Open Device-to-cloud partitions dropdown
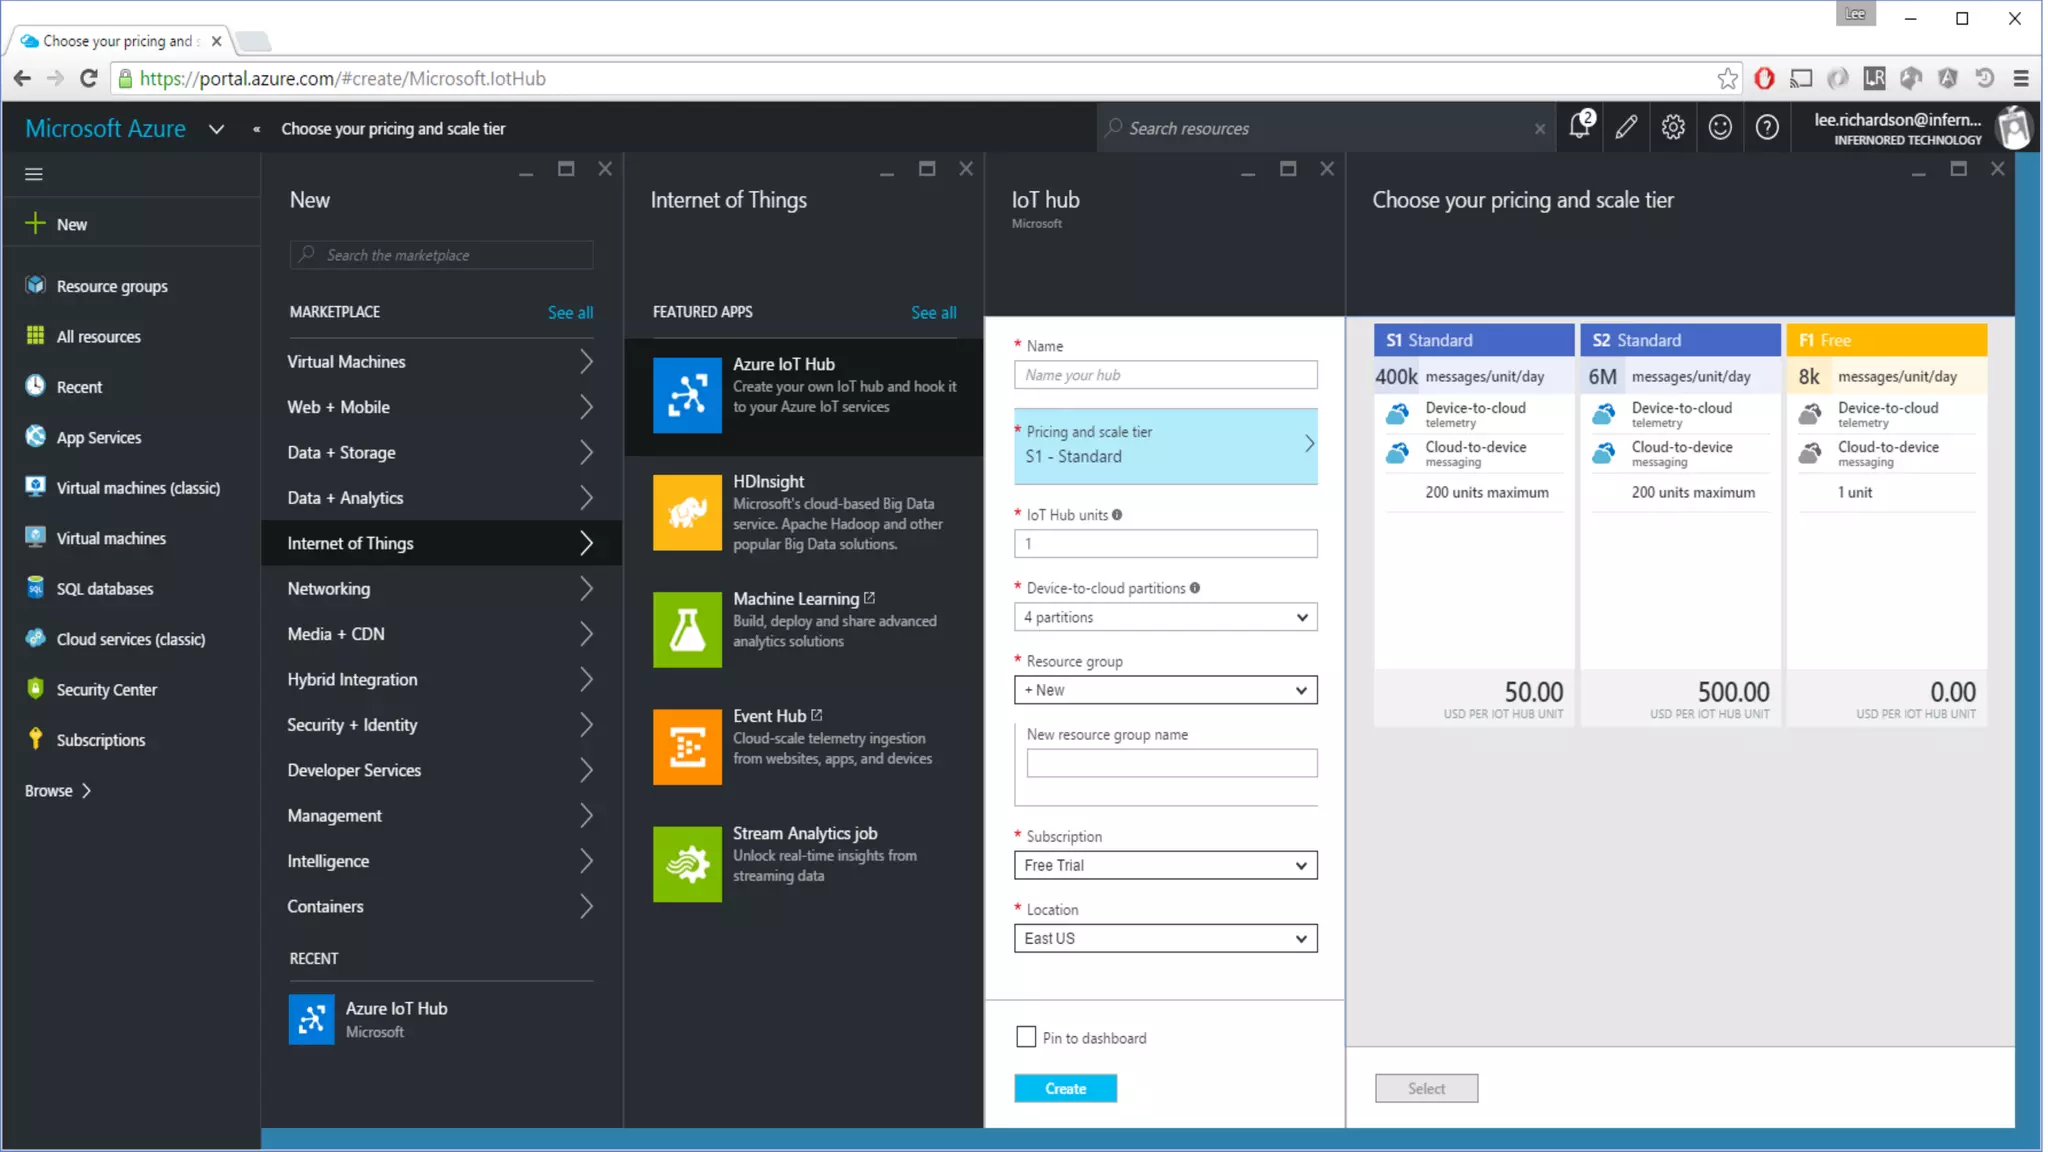This screenshot has height=1152, width=2048. click(x=1165, y=617)
